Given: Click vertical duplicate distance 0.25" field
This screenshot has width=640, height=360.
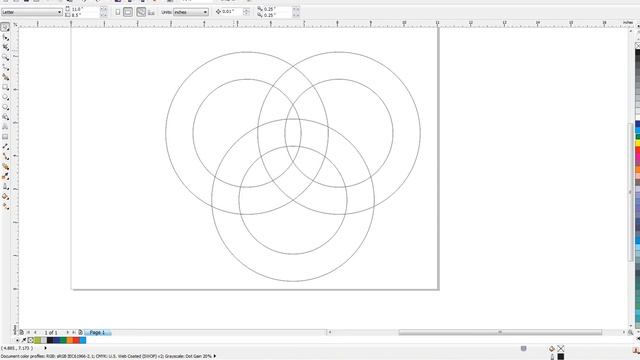Looking at the screenshot, I should pyautogui.click(x=278, y=15).
